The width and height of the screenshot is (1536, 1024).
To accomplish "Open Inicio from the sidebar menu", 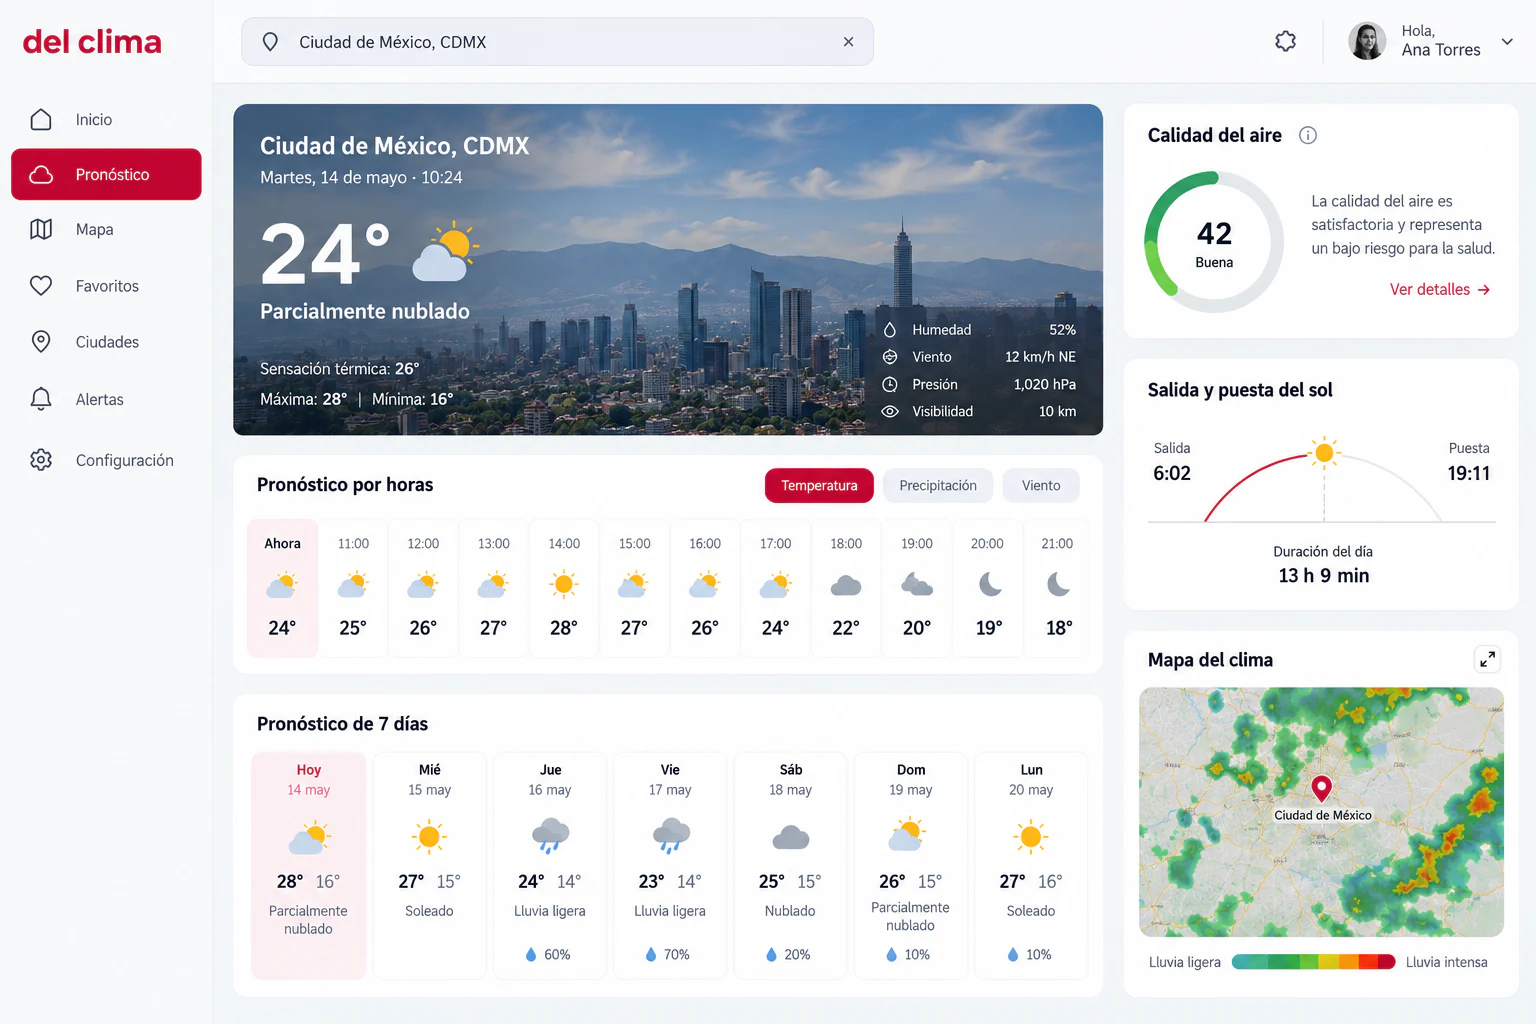I will tap(106, 120).
